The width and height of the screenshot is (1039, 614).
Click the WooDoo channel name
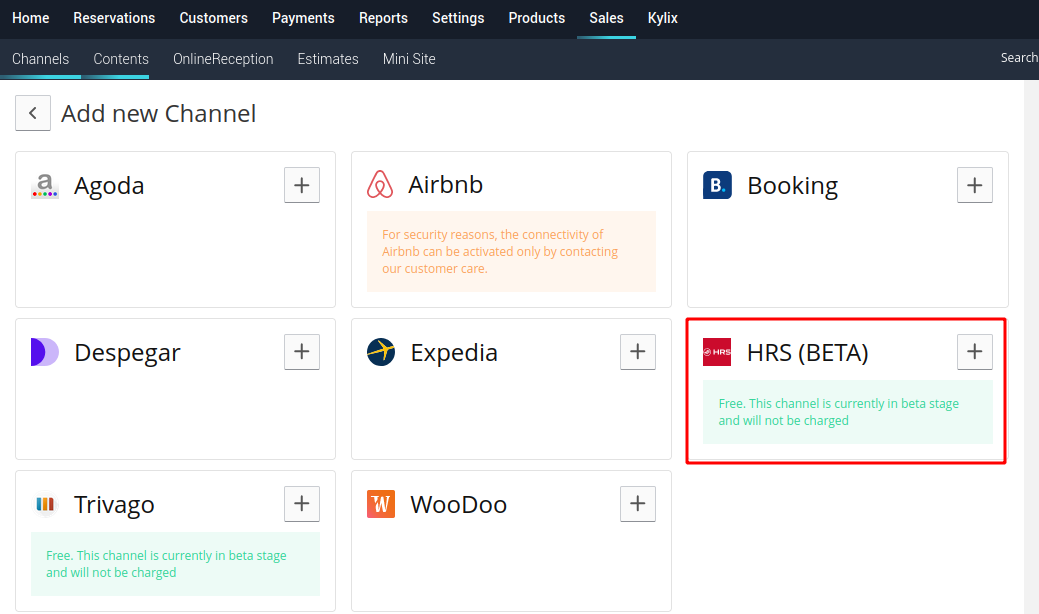(459, 505)
